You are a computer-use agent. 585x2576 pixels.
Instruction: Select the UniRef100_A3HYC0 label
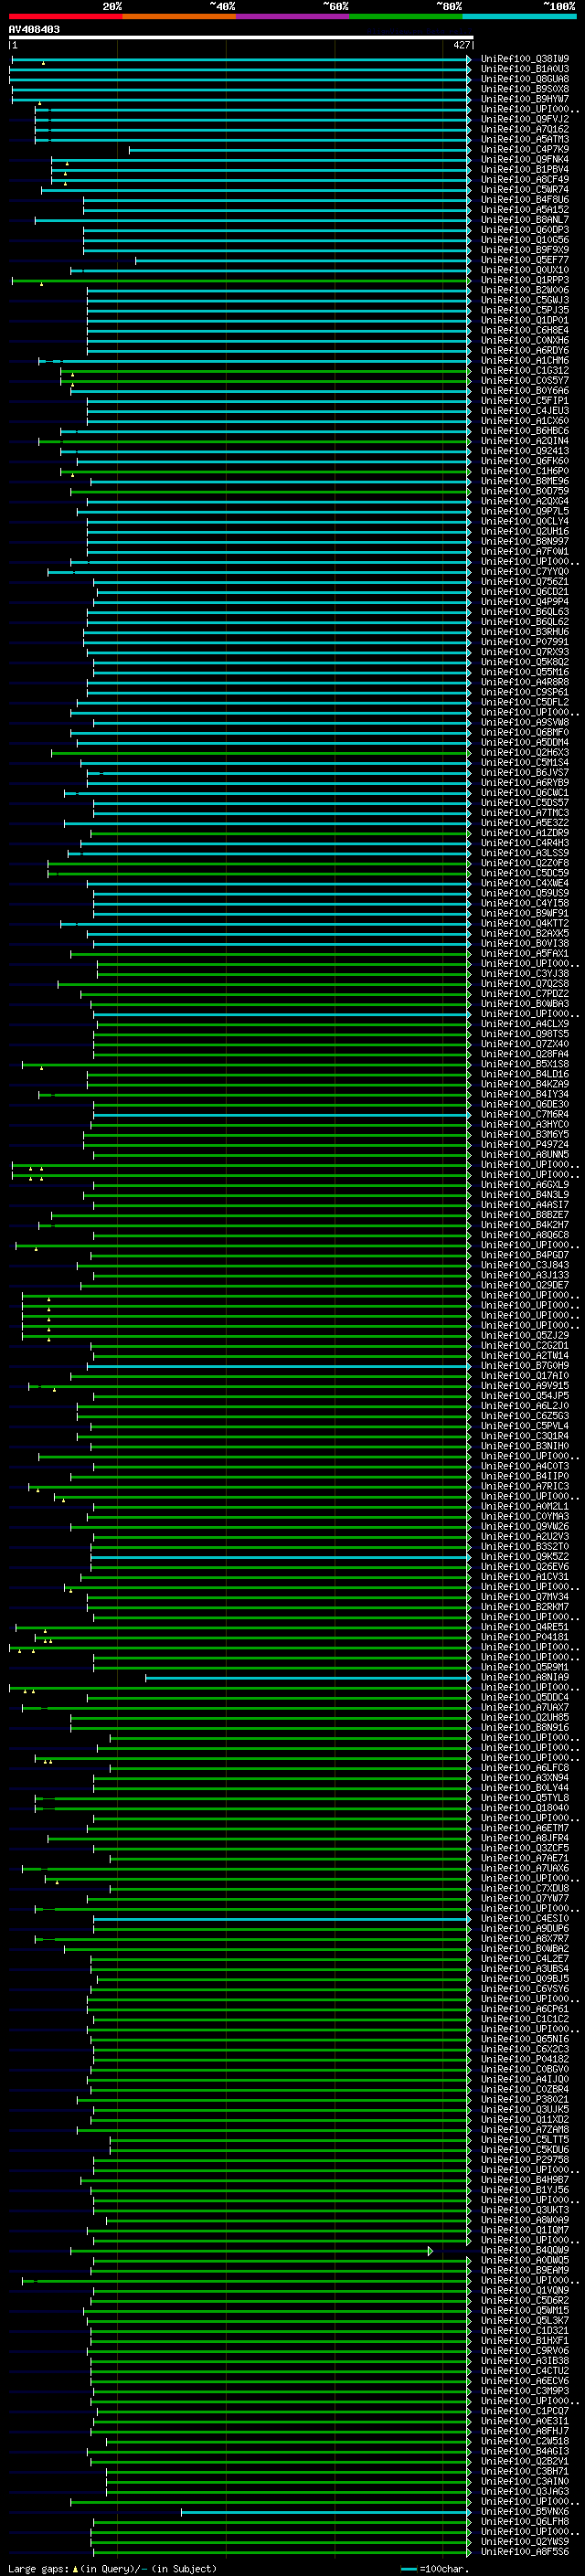[525, 1124]
